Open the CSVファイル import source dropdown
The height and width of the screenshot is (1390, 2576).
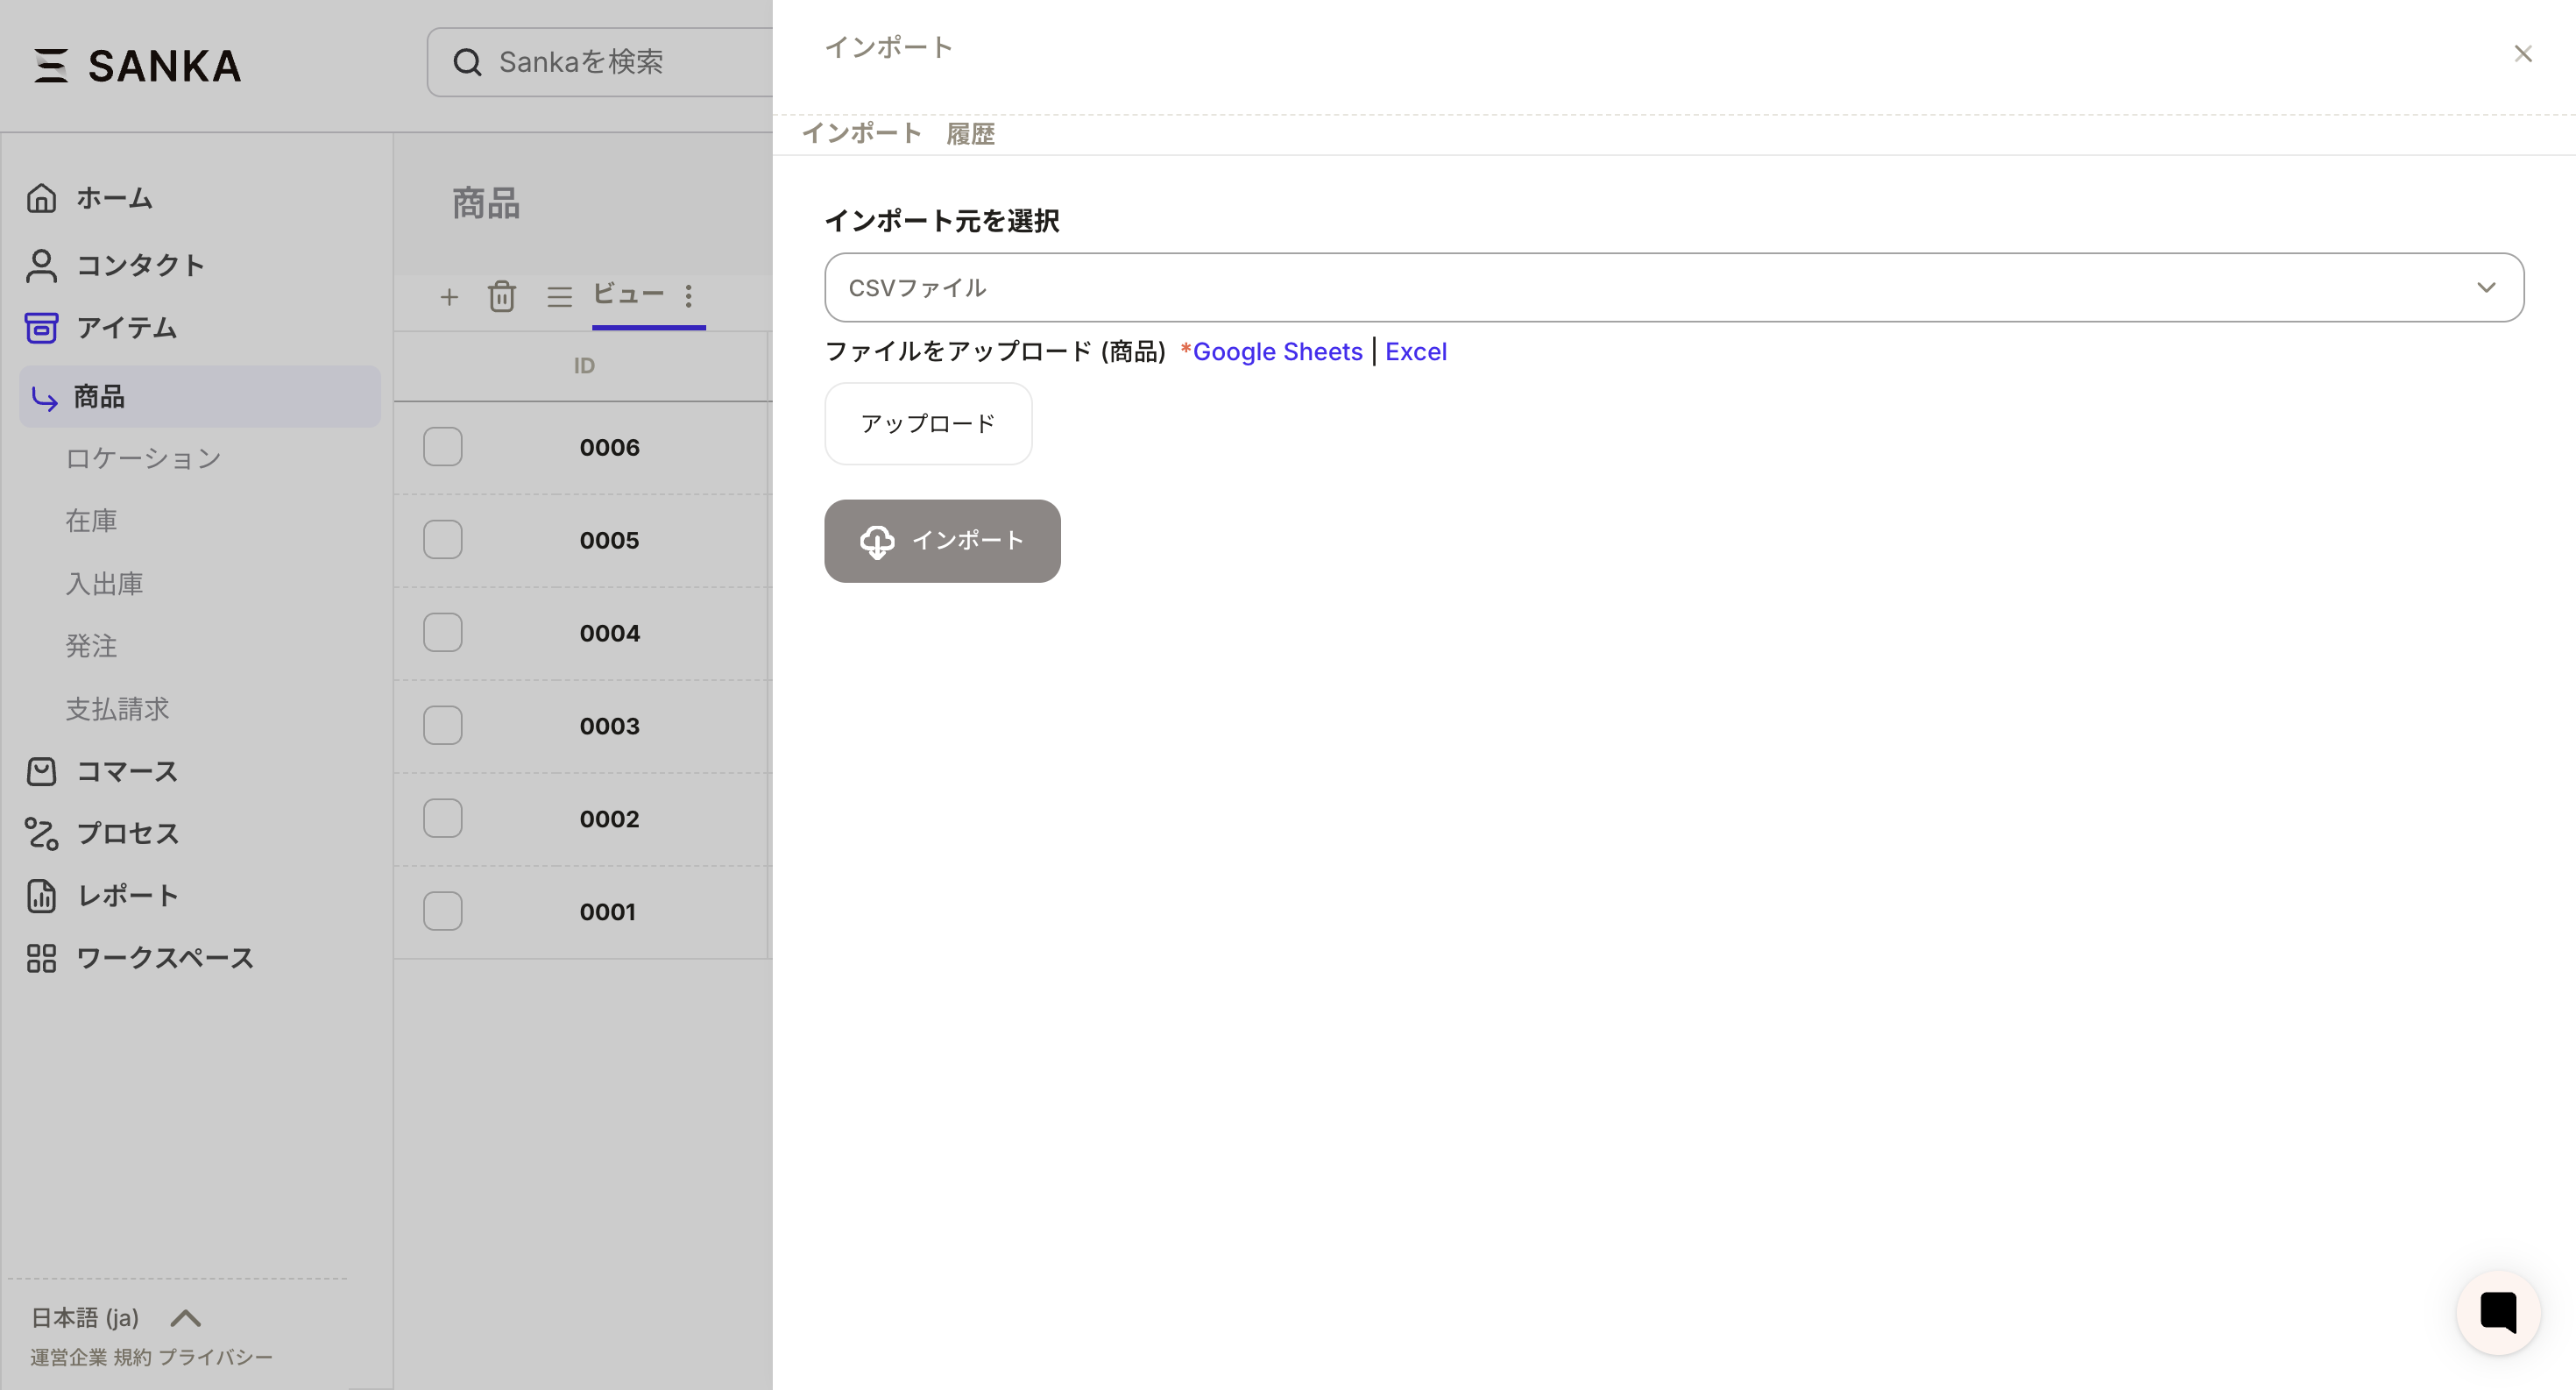point(1673,288)
